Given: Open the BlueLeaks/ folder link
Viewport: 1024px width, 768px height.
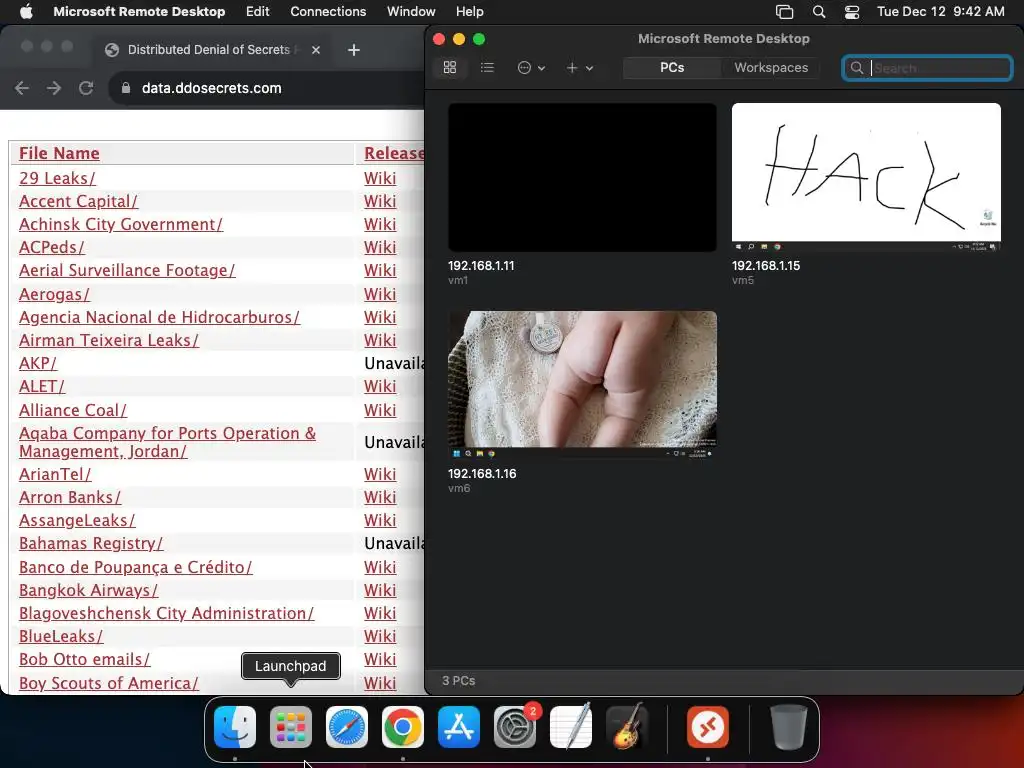Looking at the screenshot, I should point(61,636).
